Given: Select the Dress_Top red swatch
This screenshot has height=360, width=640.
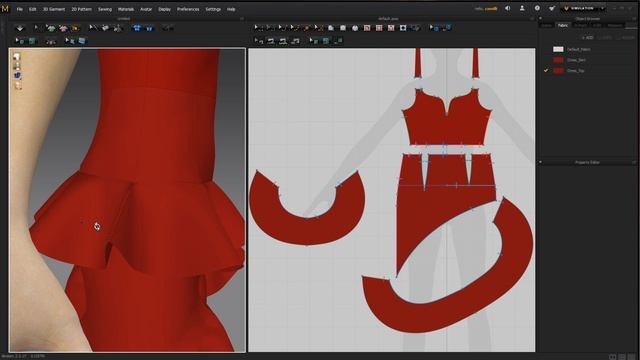Looking at the screenshot, I should [x=558, y=71].
